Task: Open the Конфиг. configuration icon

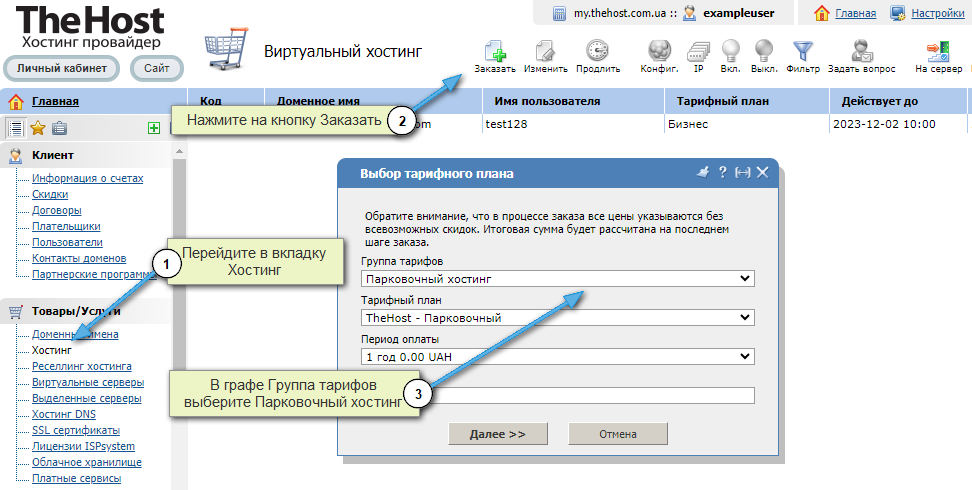Action: (x=659, y=51)
